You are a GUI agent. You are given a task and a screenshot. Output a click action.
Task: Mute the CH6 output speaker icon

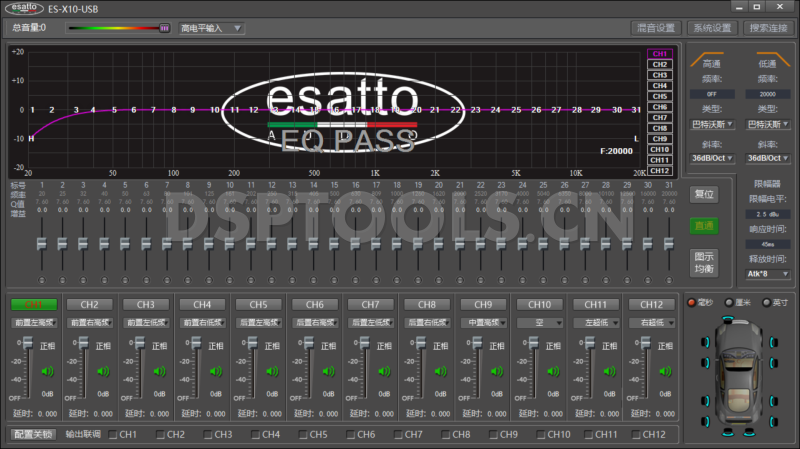[x=329, y=371]
